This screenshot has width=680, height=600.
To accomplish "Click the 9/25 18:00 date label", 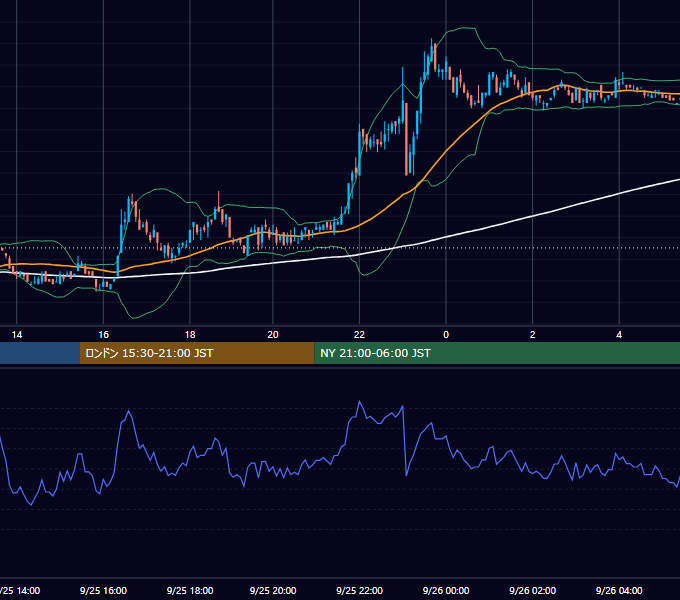I will pyautogui.click(x=190, y=590).
